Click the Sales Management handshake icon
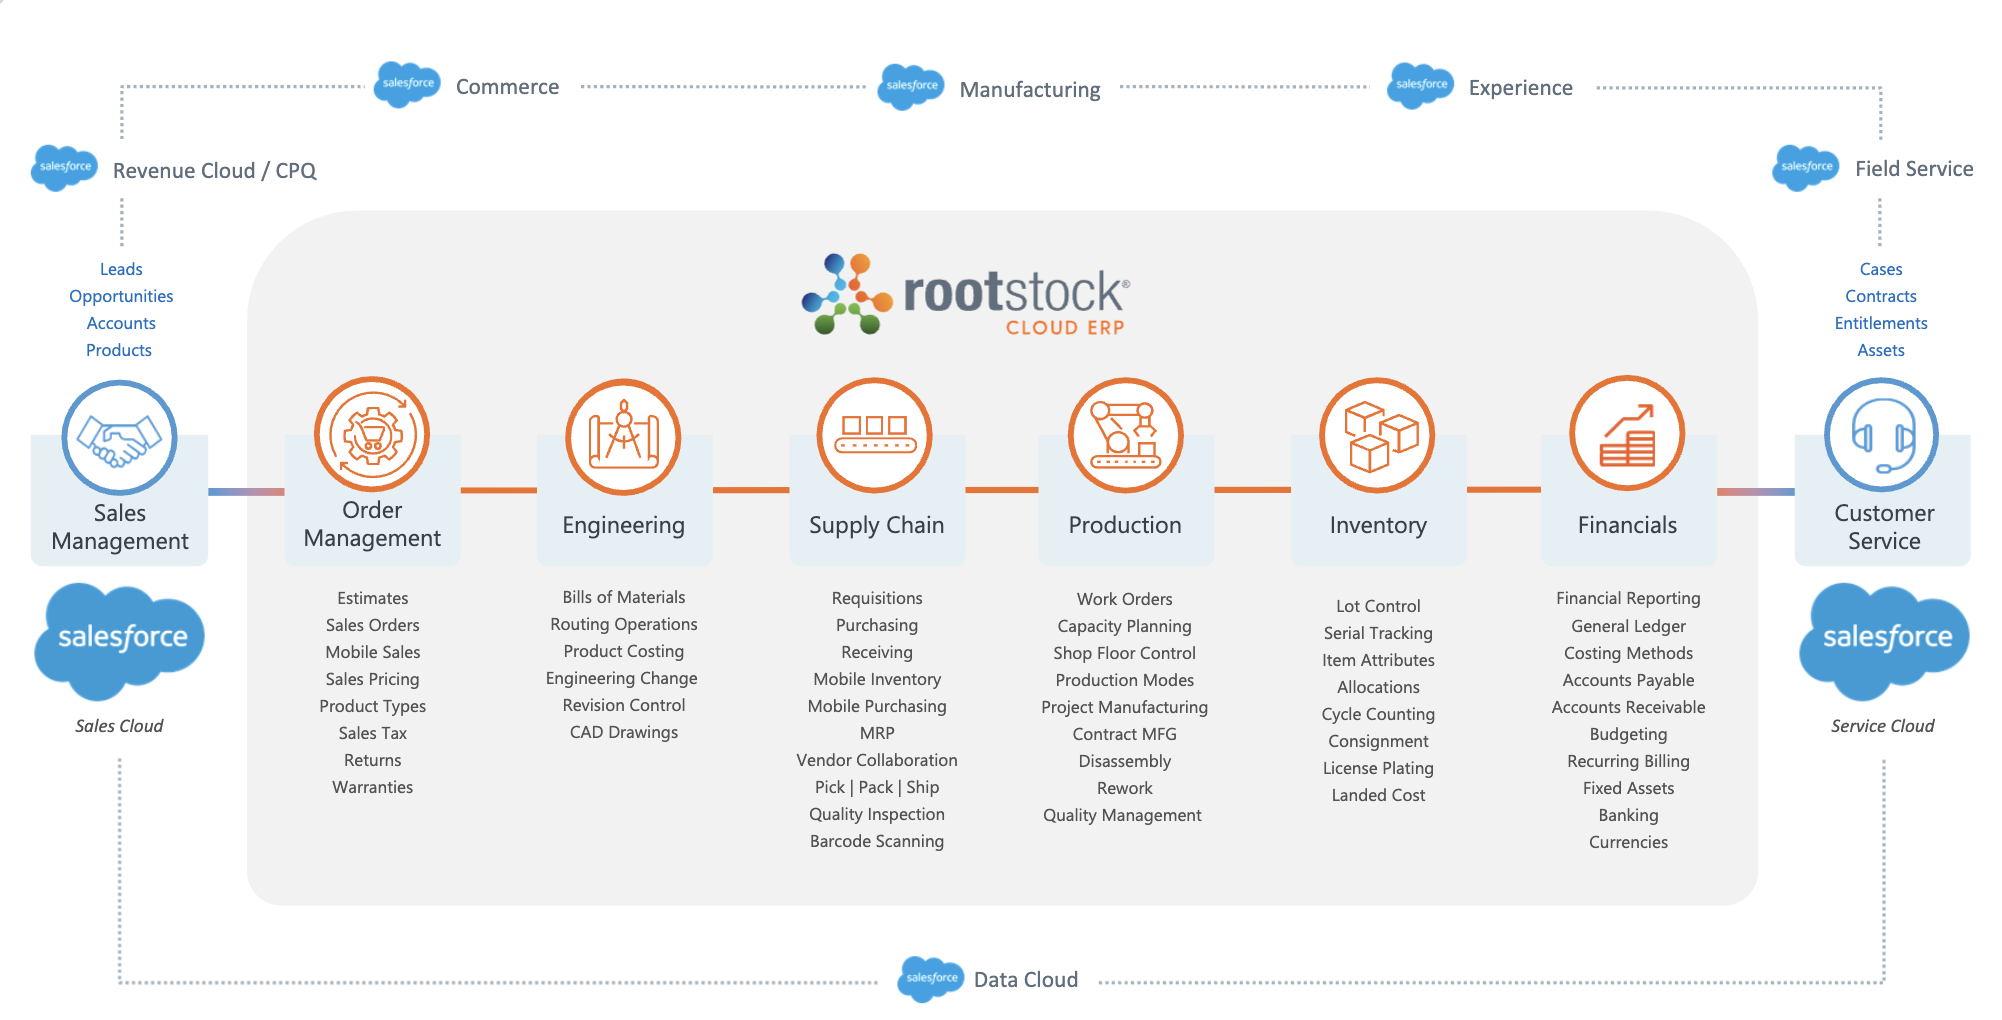 120,437
